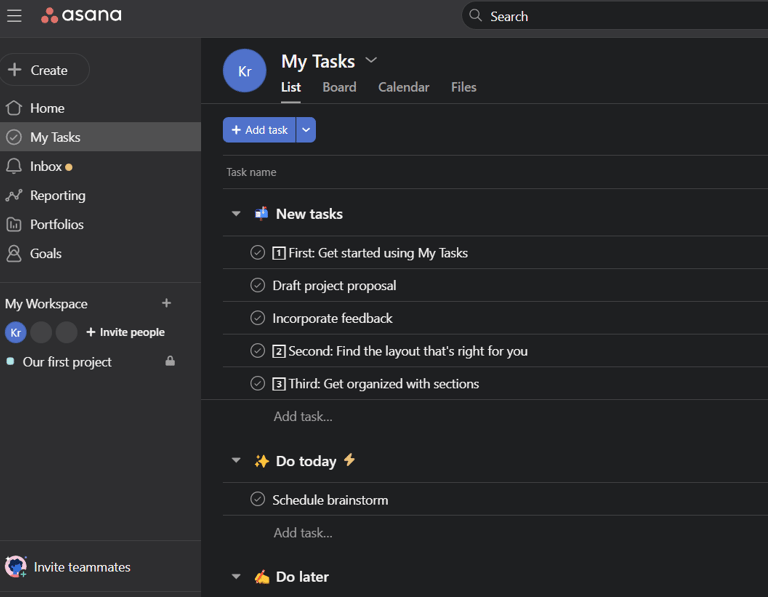Click the teal dot of Our first project
Image resolution: width=768 pixels, height=597 pixels.
pos(10,361)
